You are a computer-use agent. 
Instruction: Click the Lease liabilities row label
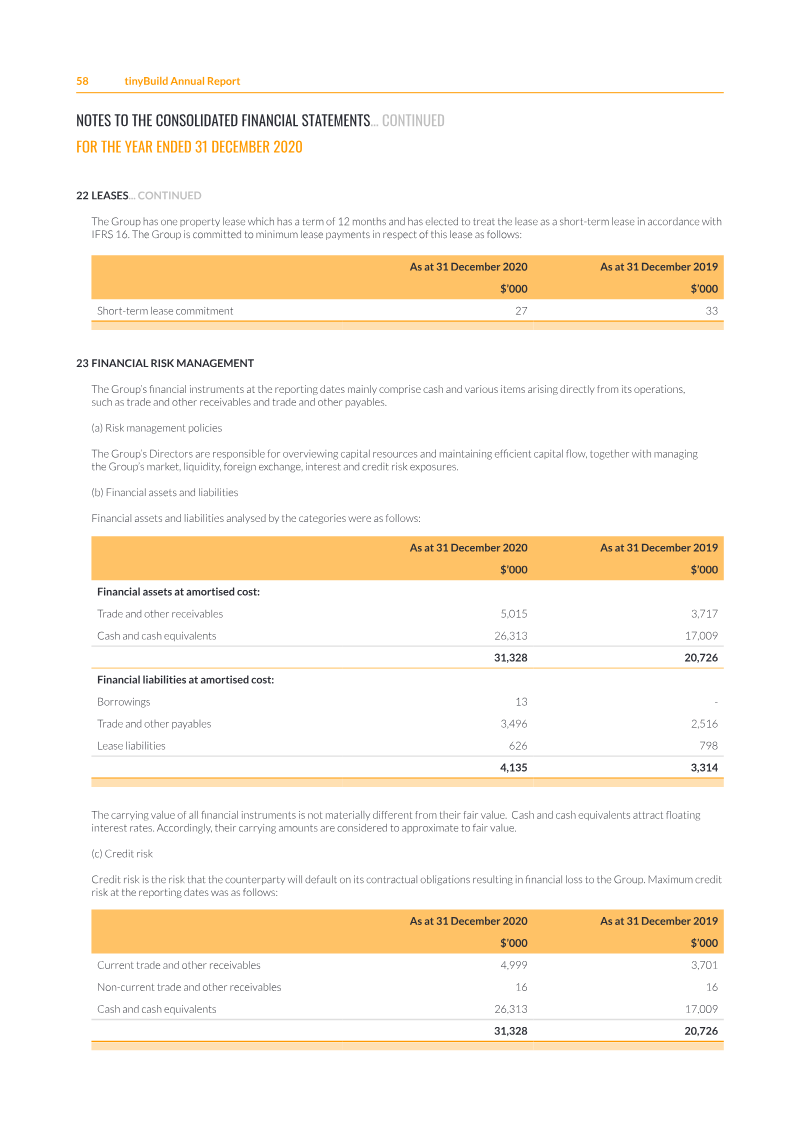pyautogui.click(x=131, y=746)
